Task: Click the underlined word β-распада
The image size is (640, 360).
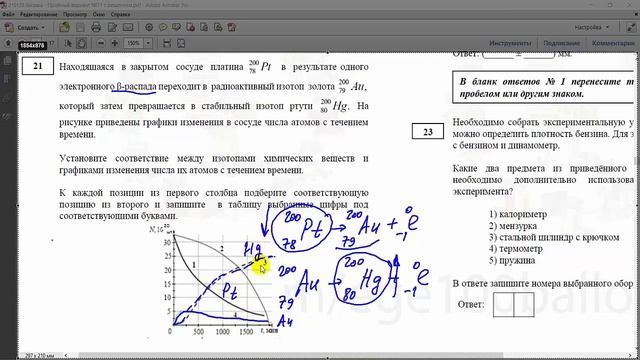Action: [136, 87]
